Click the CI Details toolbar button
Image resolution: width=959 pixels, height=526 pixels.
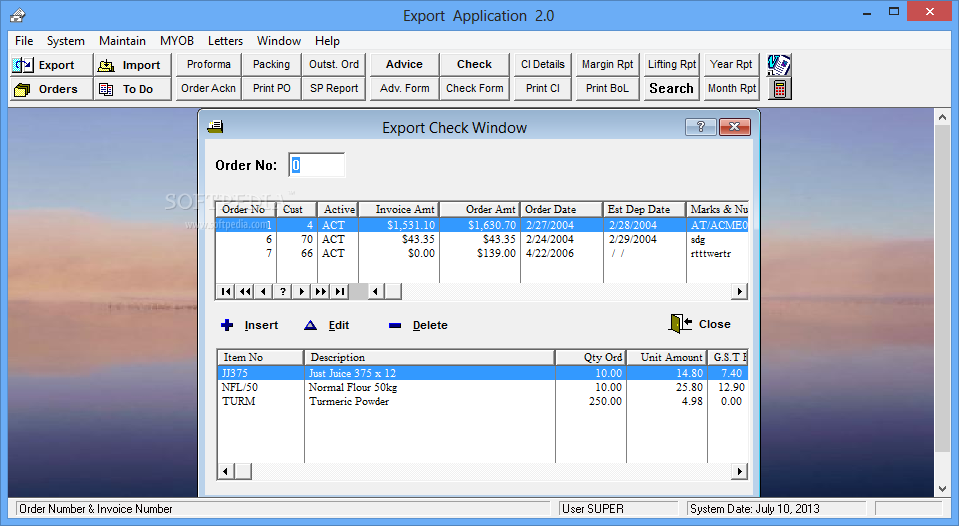542,64
